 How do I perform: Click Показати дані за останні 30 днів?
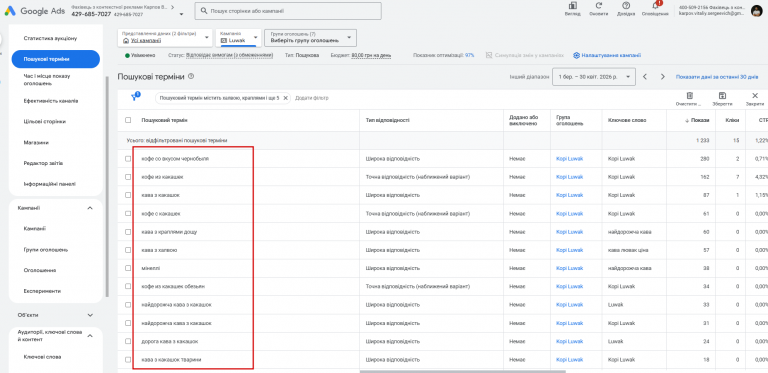click(x=717, y=77)
